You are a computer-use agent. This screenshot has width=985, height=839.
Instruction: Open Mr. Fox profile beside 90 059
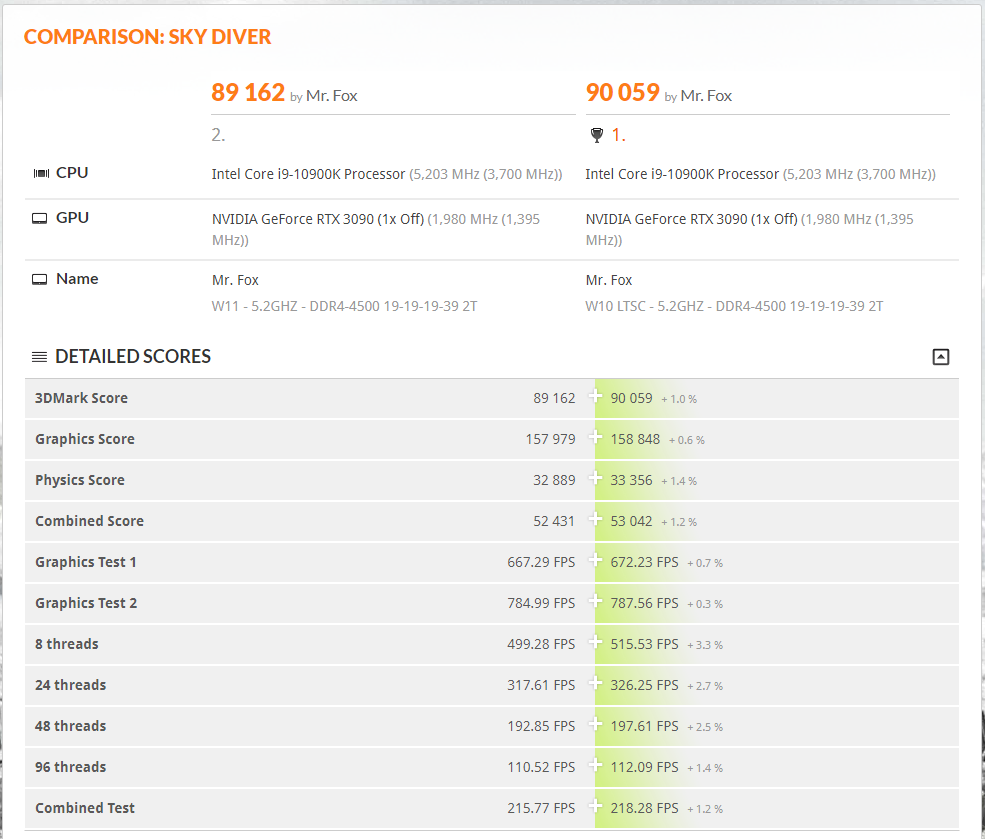pyautogui.click(x=706, y=95)
